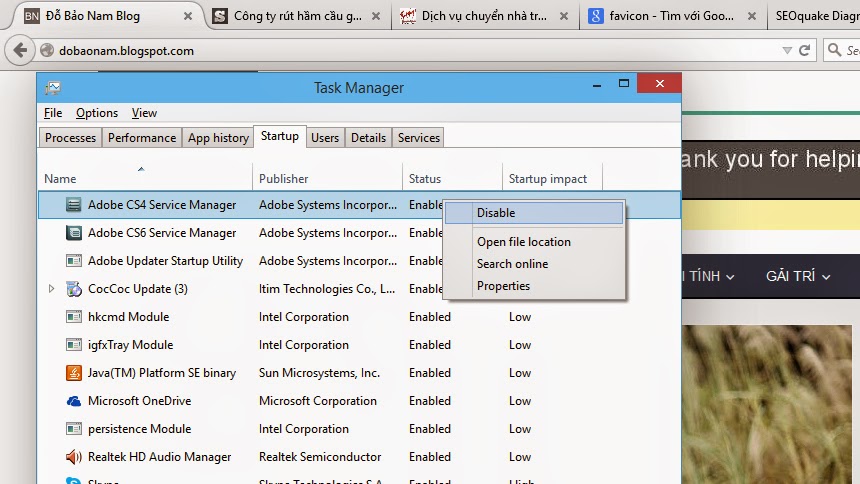Click the persistence Module icon
The height and width of the screenshot is (484, 860).
[x=73, y=429]
